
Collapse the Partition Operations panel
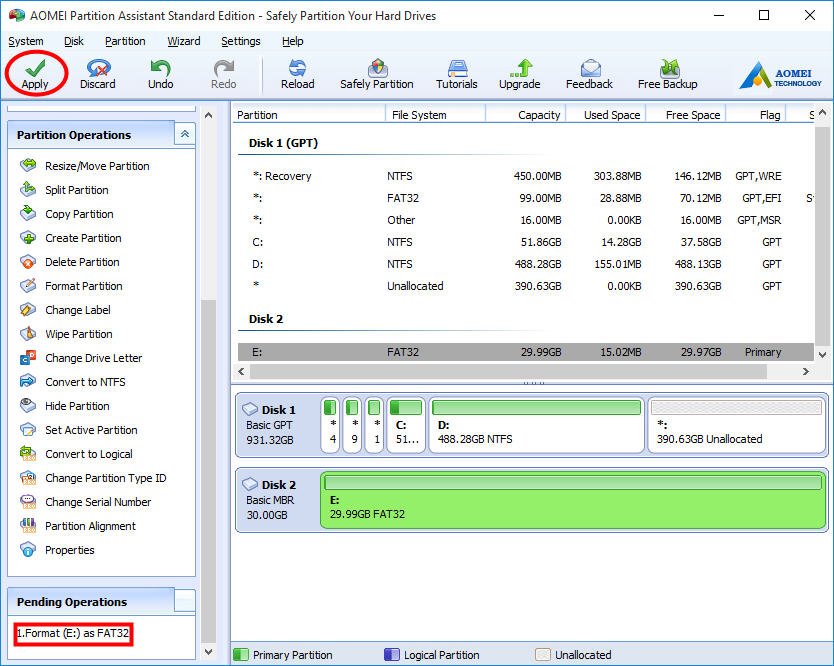click(x=184, y=134)
